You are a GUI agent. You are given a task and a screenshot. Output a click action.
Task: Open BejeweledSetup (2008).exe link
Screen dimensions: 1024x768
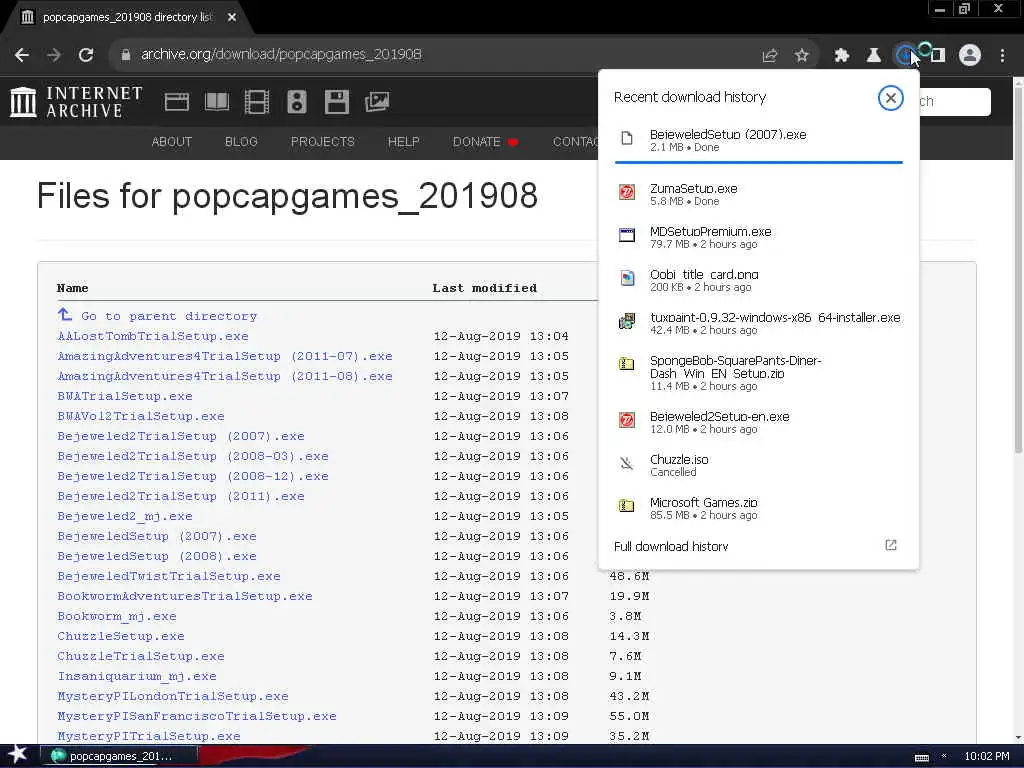(x=157, y=556)
